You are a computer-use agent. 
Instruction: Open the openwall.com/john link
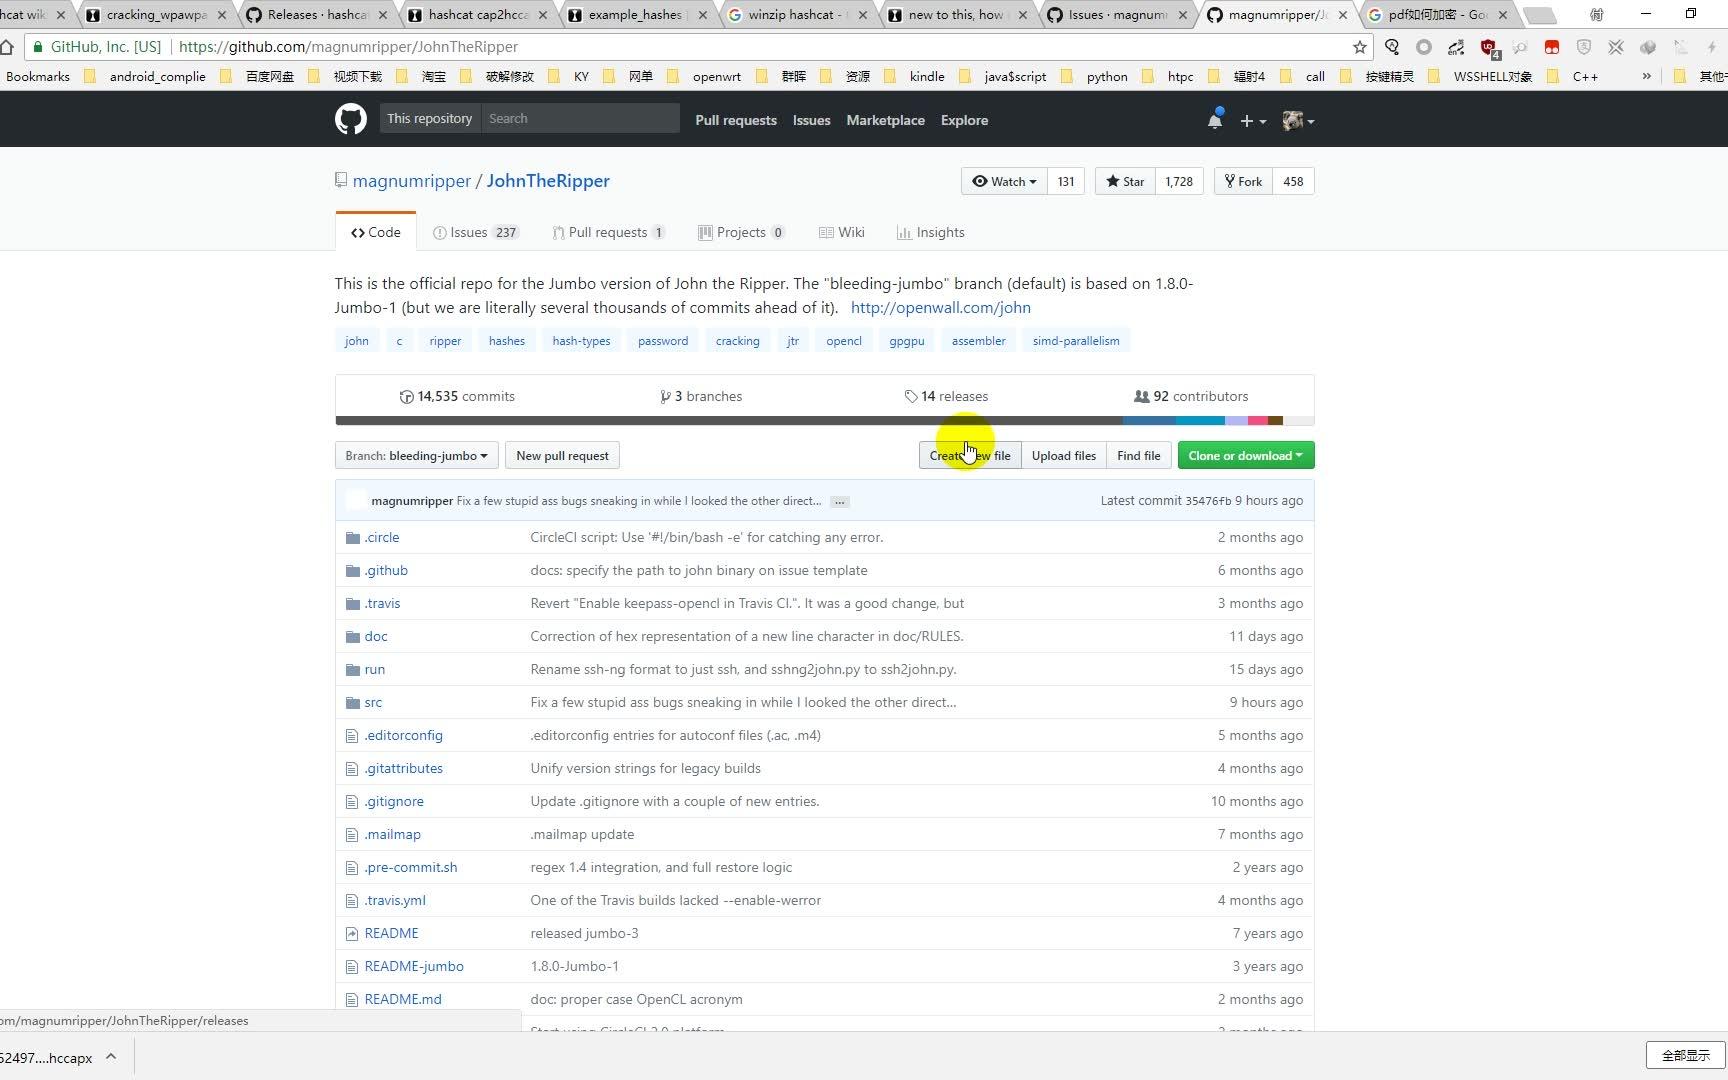[x=940, y=308]
